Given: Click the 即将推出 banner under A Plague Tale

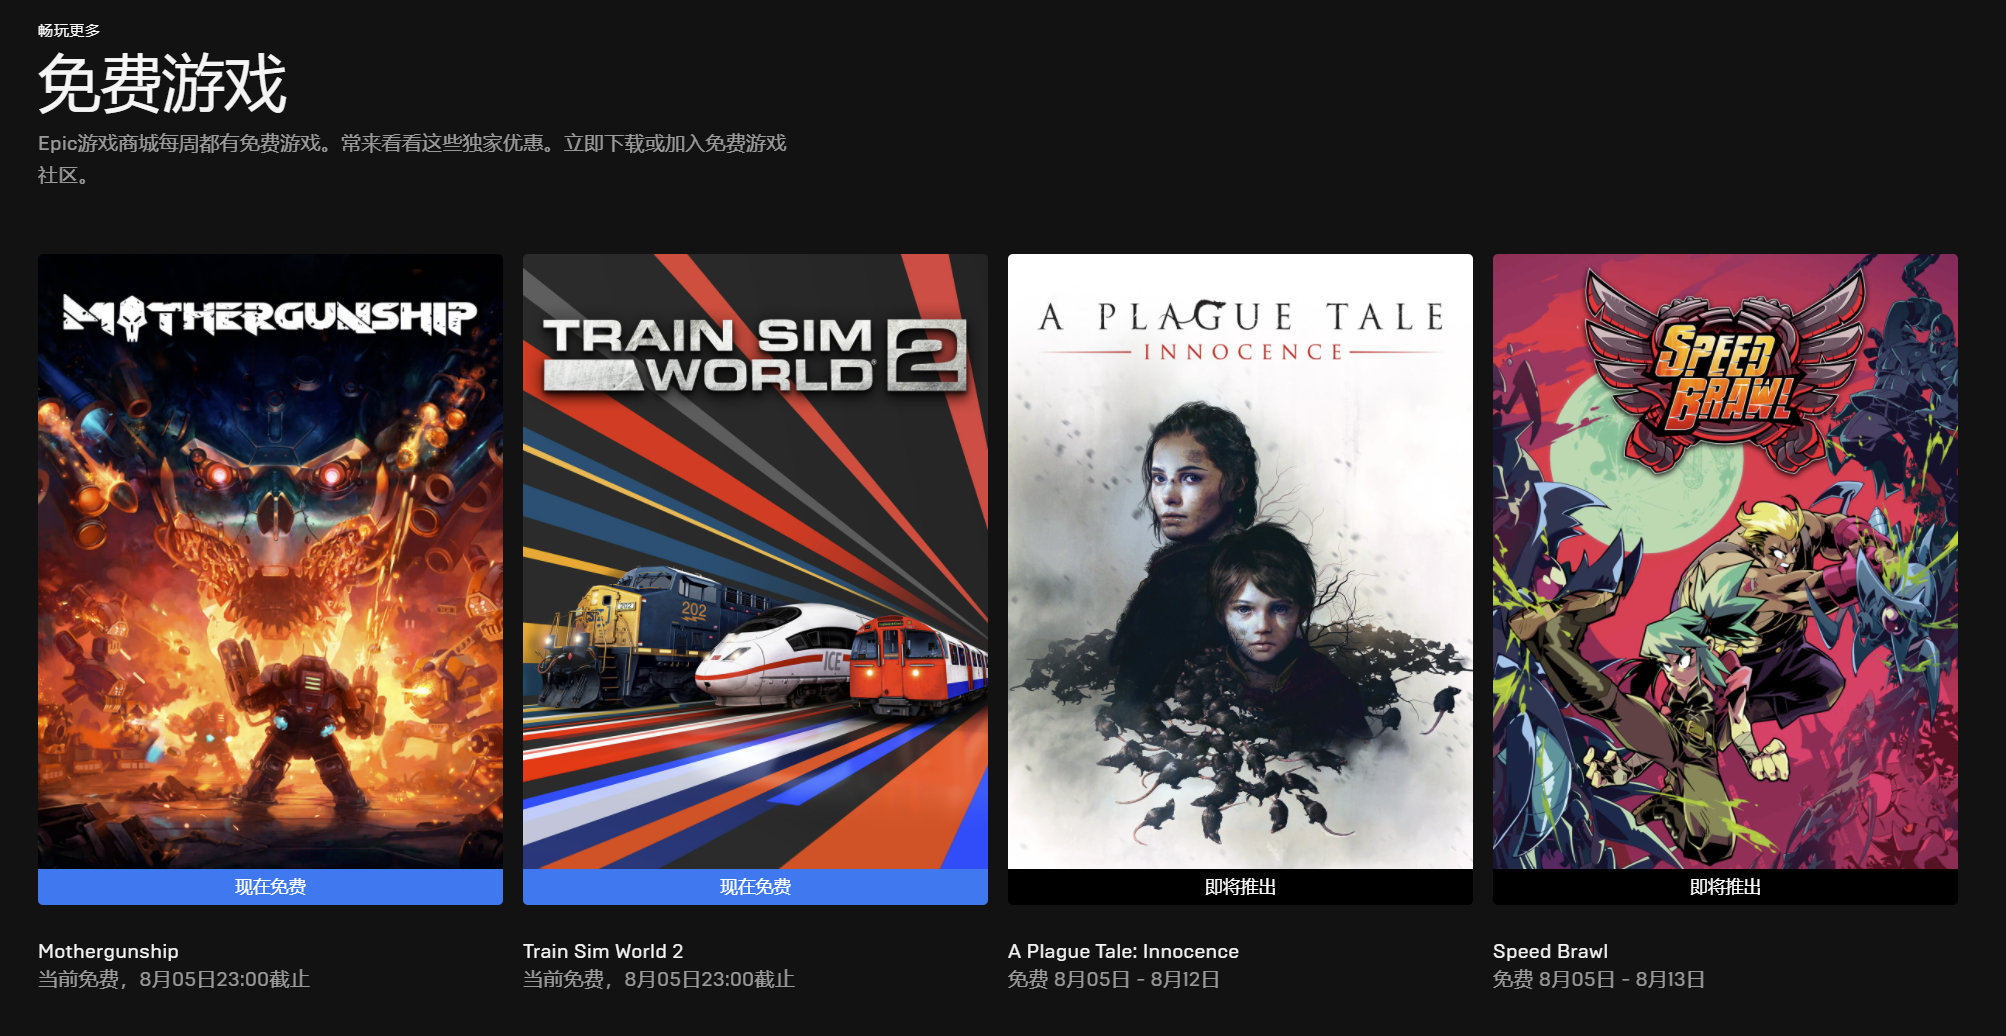Looking at the screenshot, I should [1240, 887].
